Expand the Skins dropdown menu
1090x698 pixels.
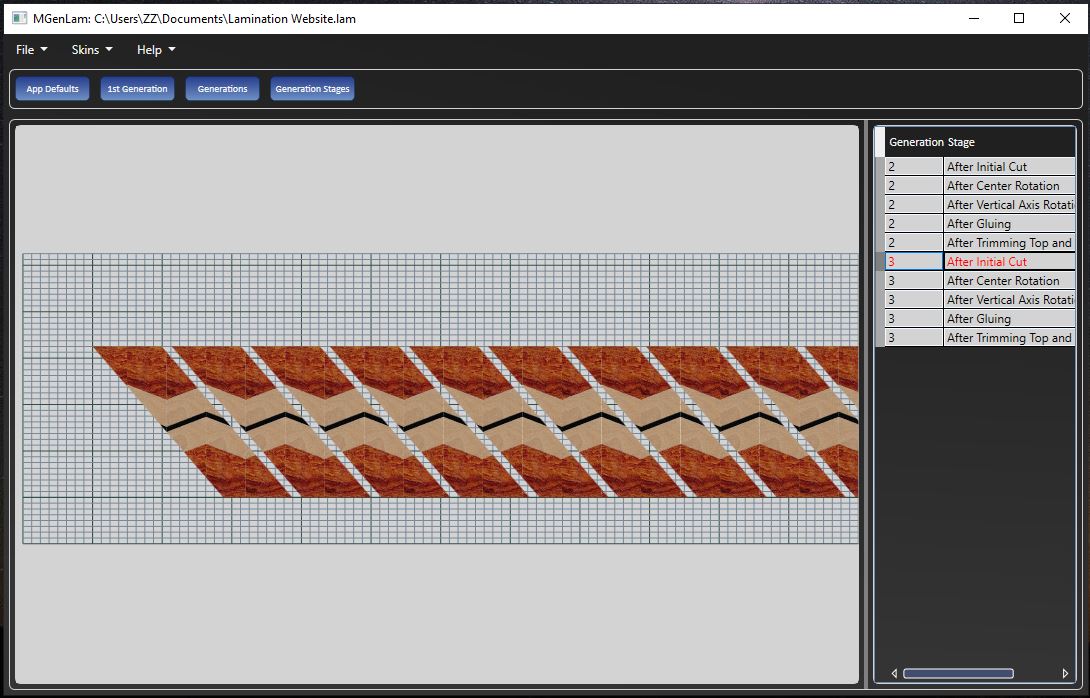click(92, 50)
